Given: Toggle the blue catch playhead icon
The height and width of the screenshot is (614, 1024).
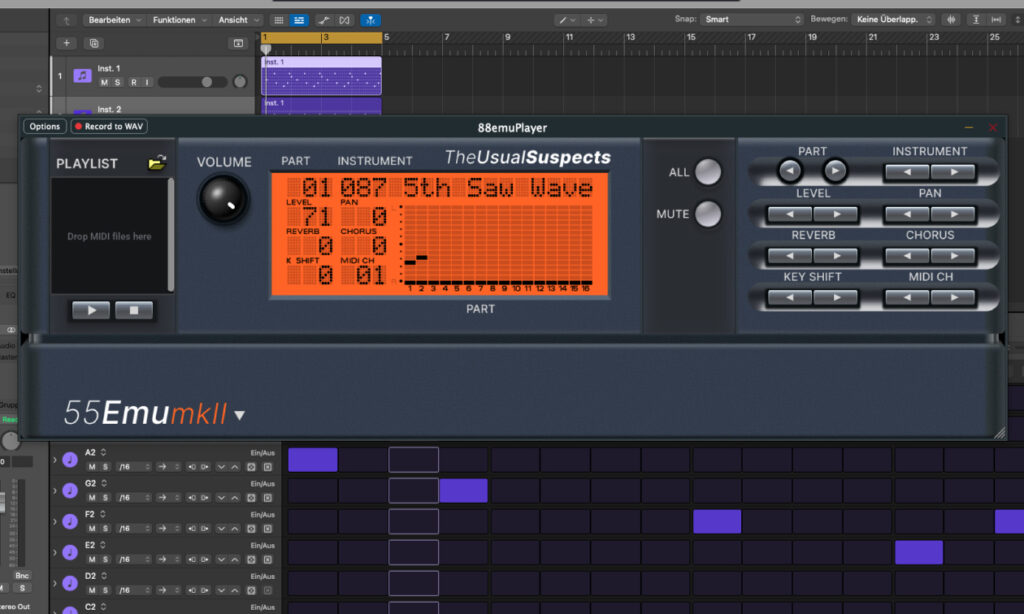Looking at the screenshot, I should [x=370, y=20].
